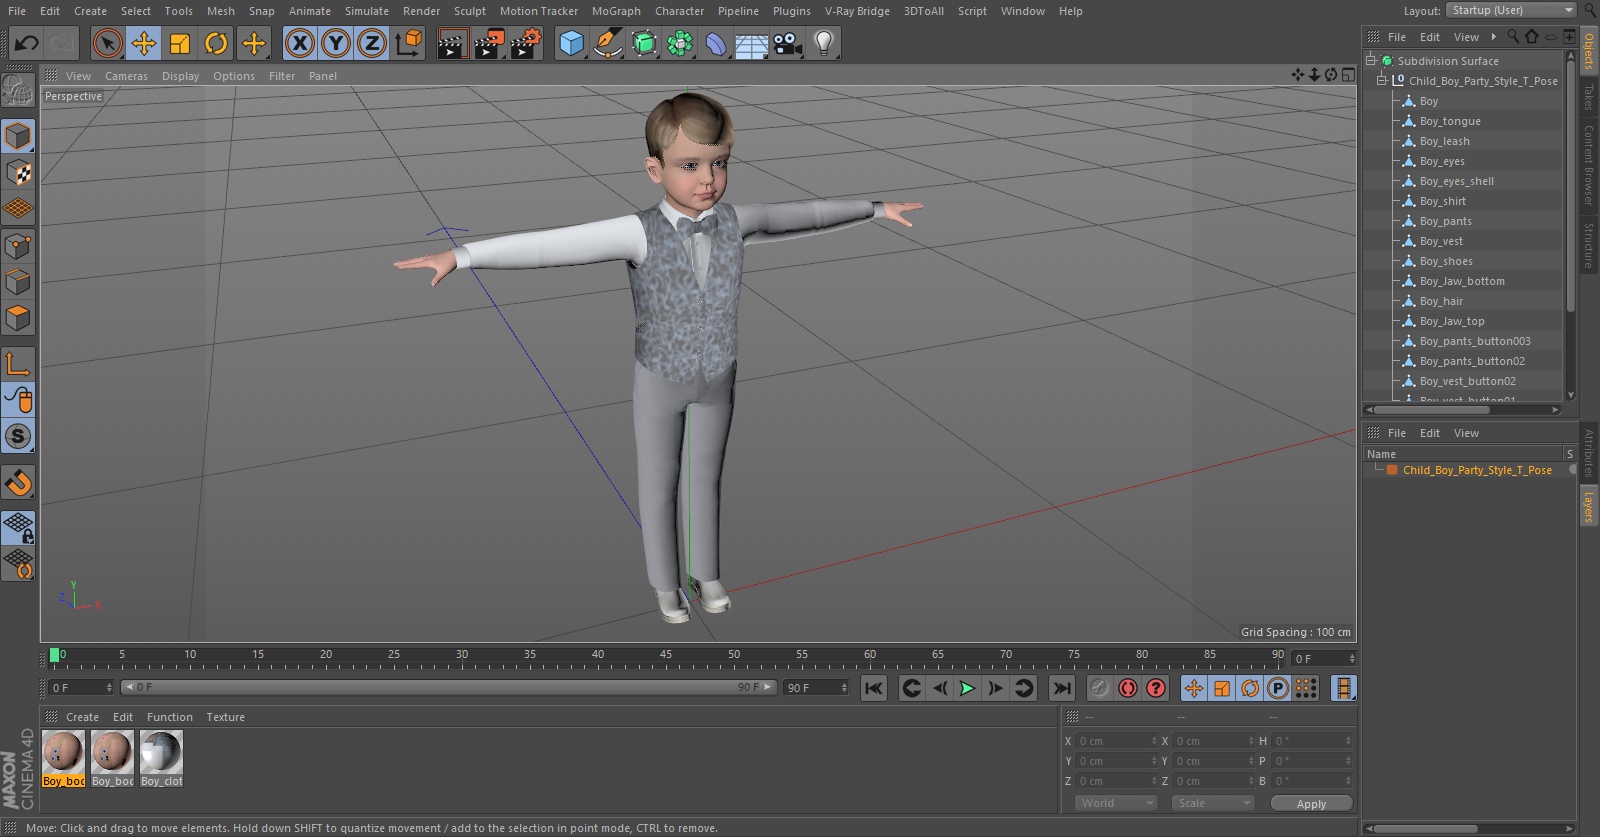Screen dimensions: 1600x837
Task: Go to end of animation
Action: [1062, 688]
